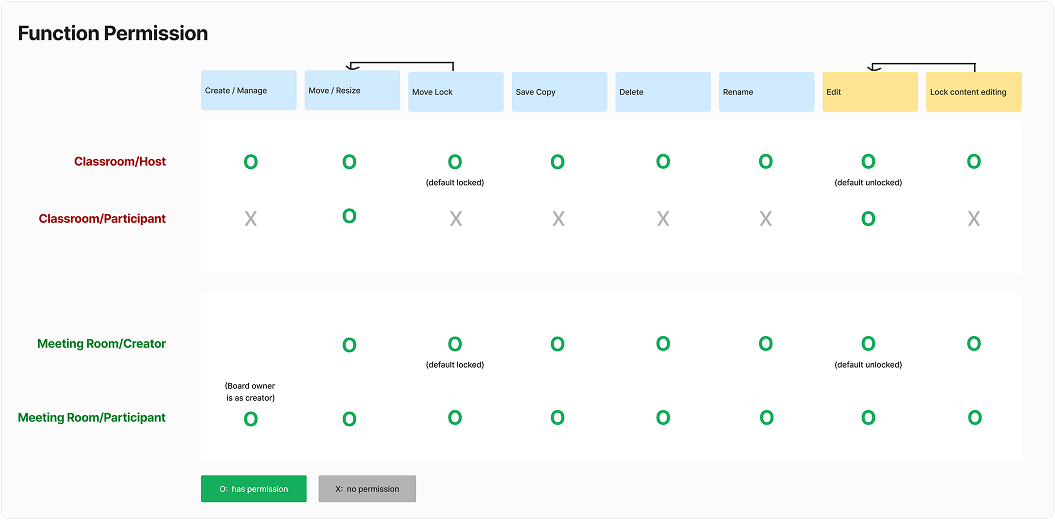1055x520 pixels.
Task: Click the yellow Edit function box
Action: (869, 91)
